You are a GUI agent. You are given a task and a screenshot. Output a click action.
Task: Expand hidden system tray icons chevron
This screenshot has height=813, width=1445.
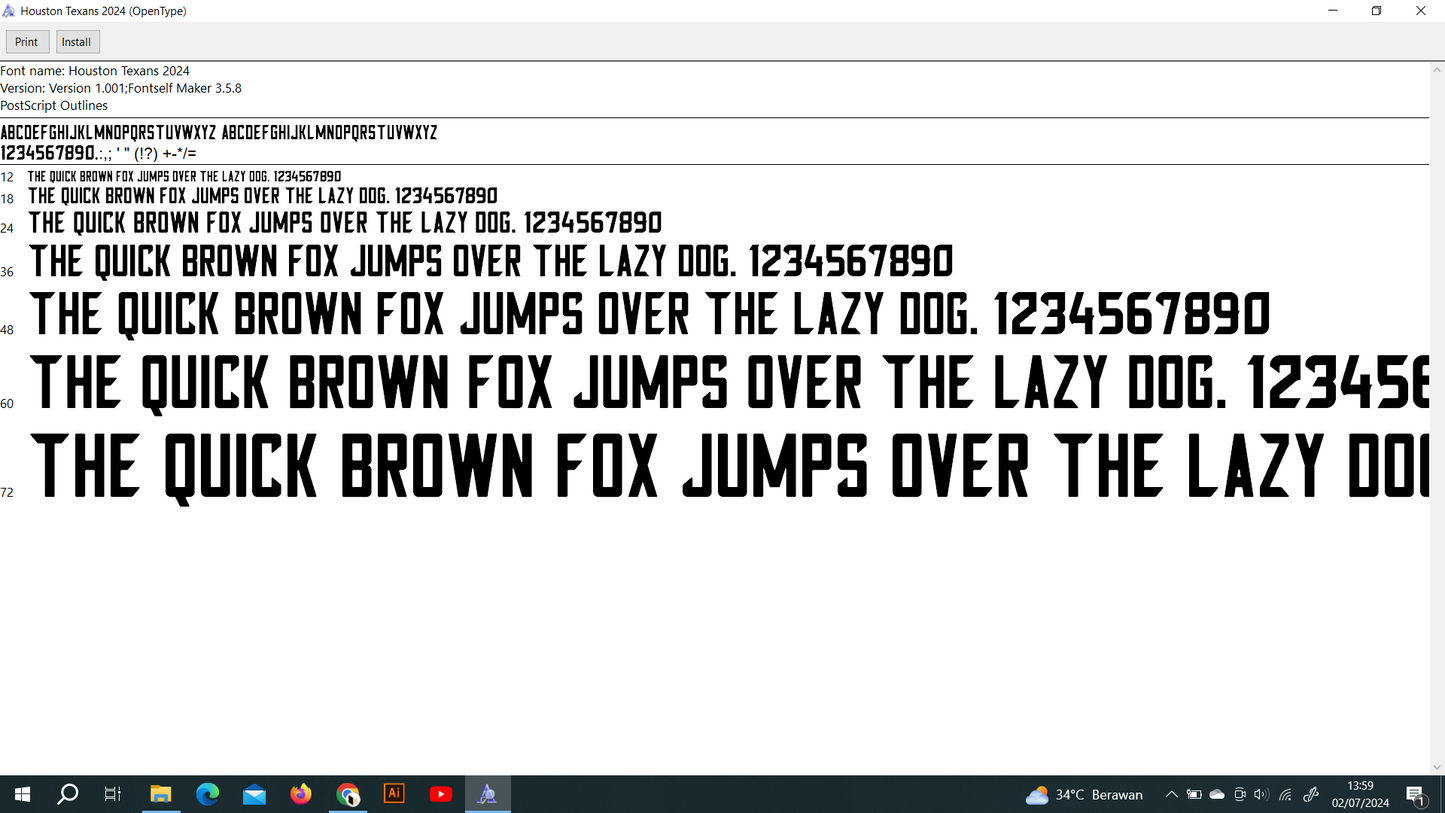[1171, 795]
